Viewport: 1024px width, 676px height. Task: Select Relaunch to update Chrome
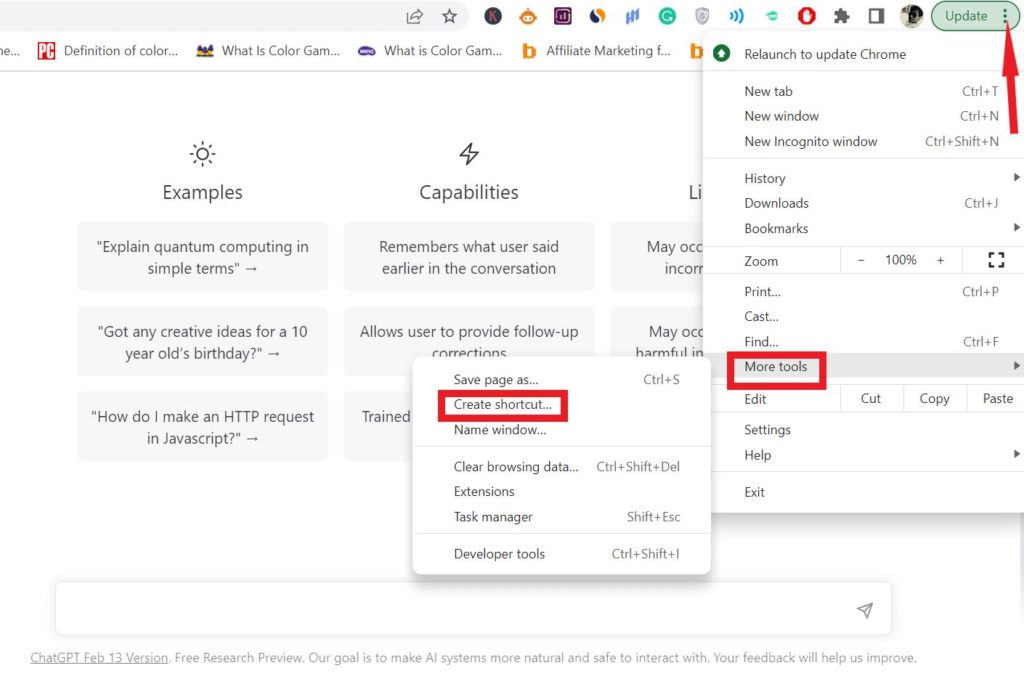863,54
